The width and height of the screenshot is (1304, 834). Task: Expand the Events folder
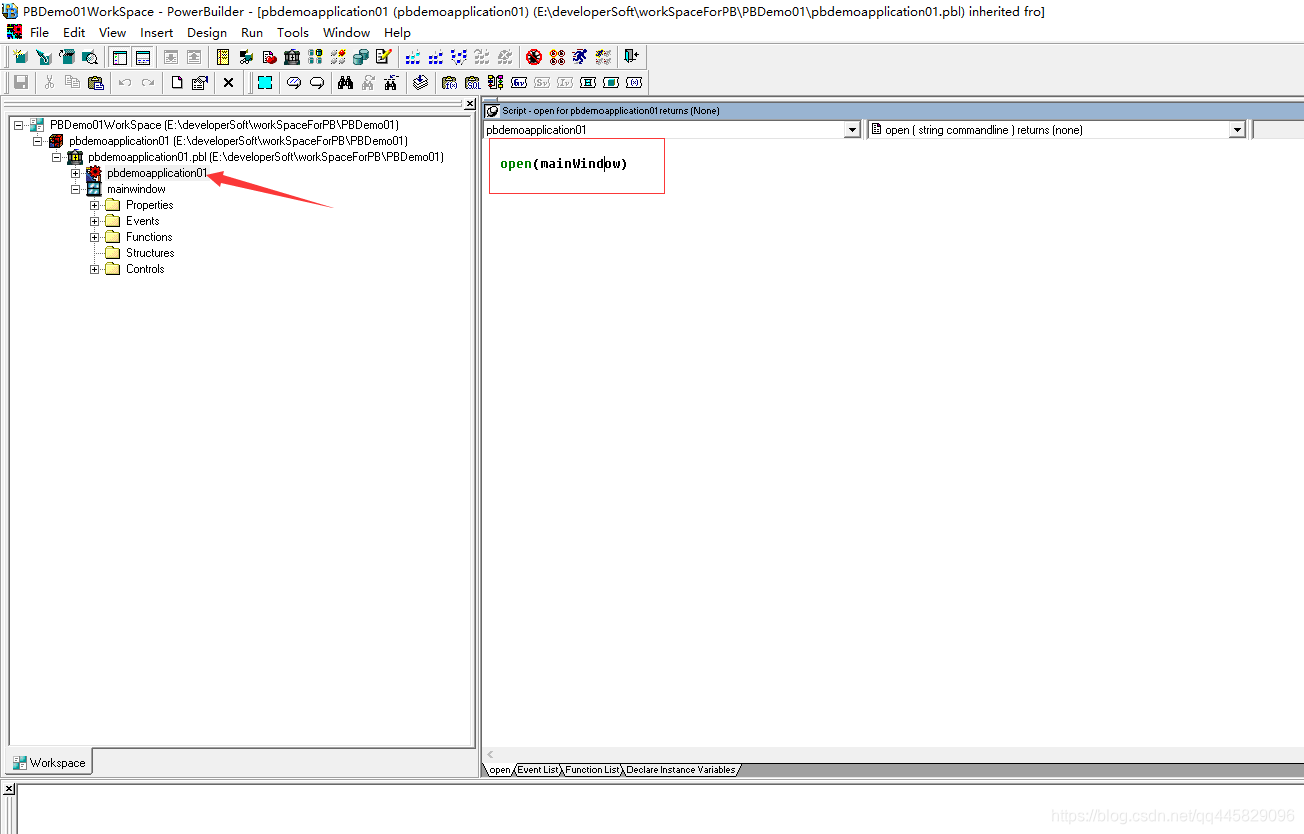point(95,221)
